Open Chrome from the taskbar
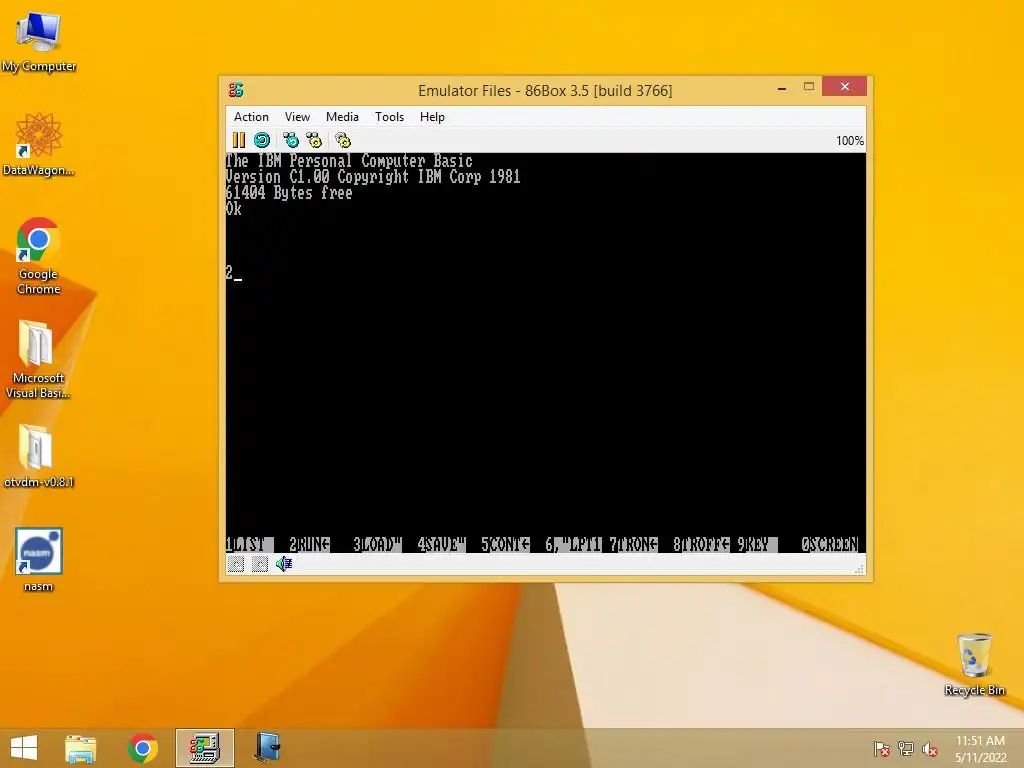This screenshot has height=768, width=1024. (x=142, y=748)
